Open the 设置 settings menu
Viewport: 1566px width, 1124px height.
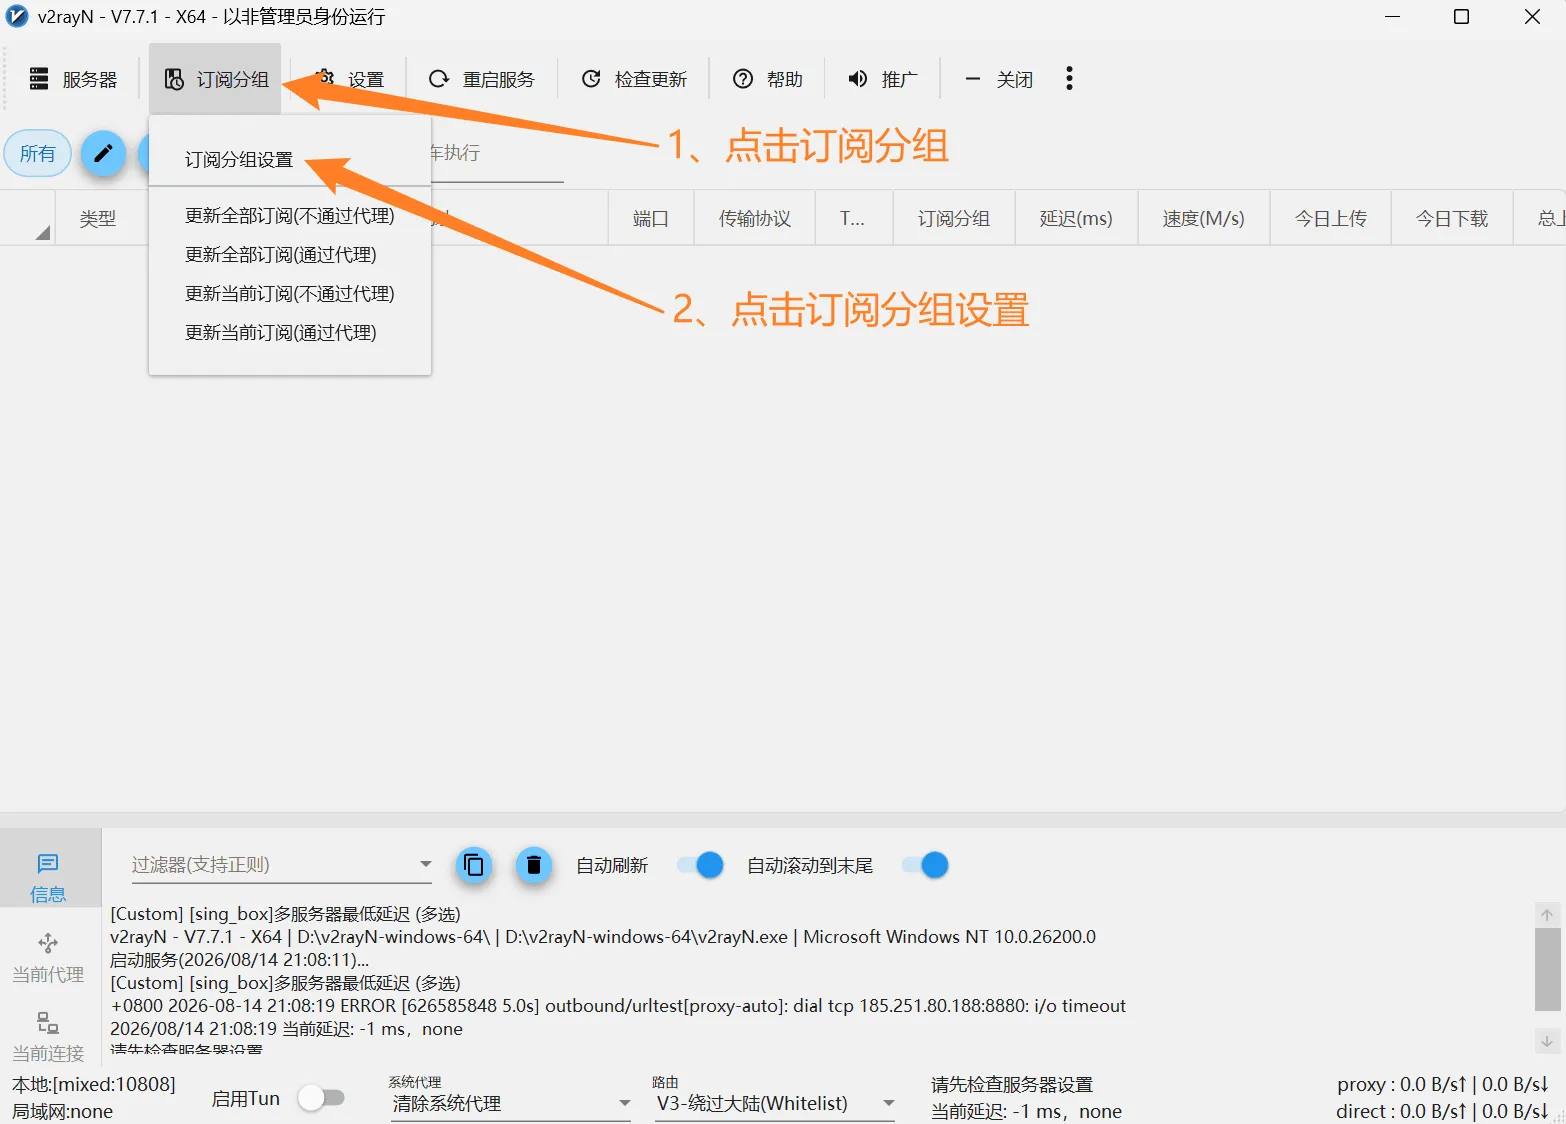pyautogui.click(x=351, y=79)
